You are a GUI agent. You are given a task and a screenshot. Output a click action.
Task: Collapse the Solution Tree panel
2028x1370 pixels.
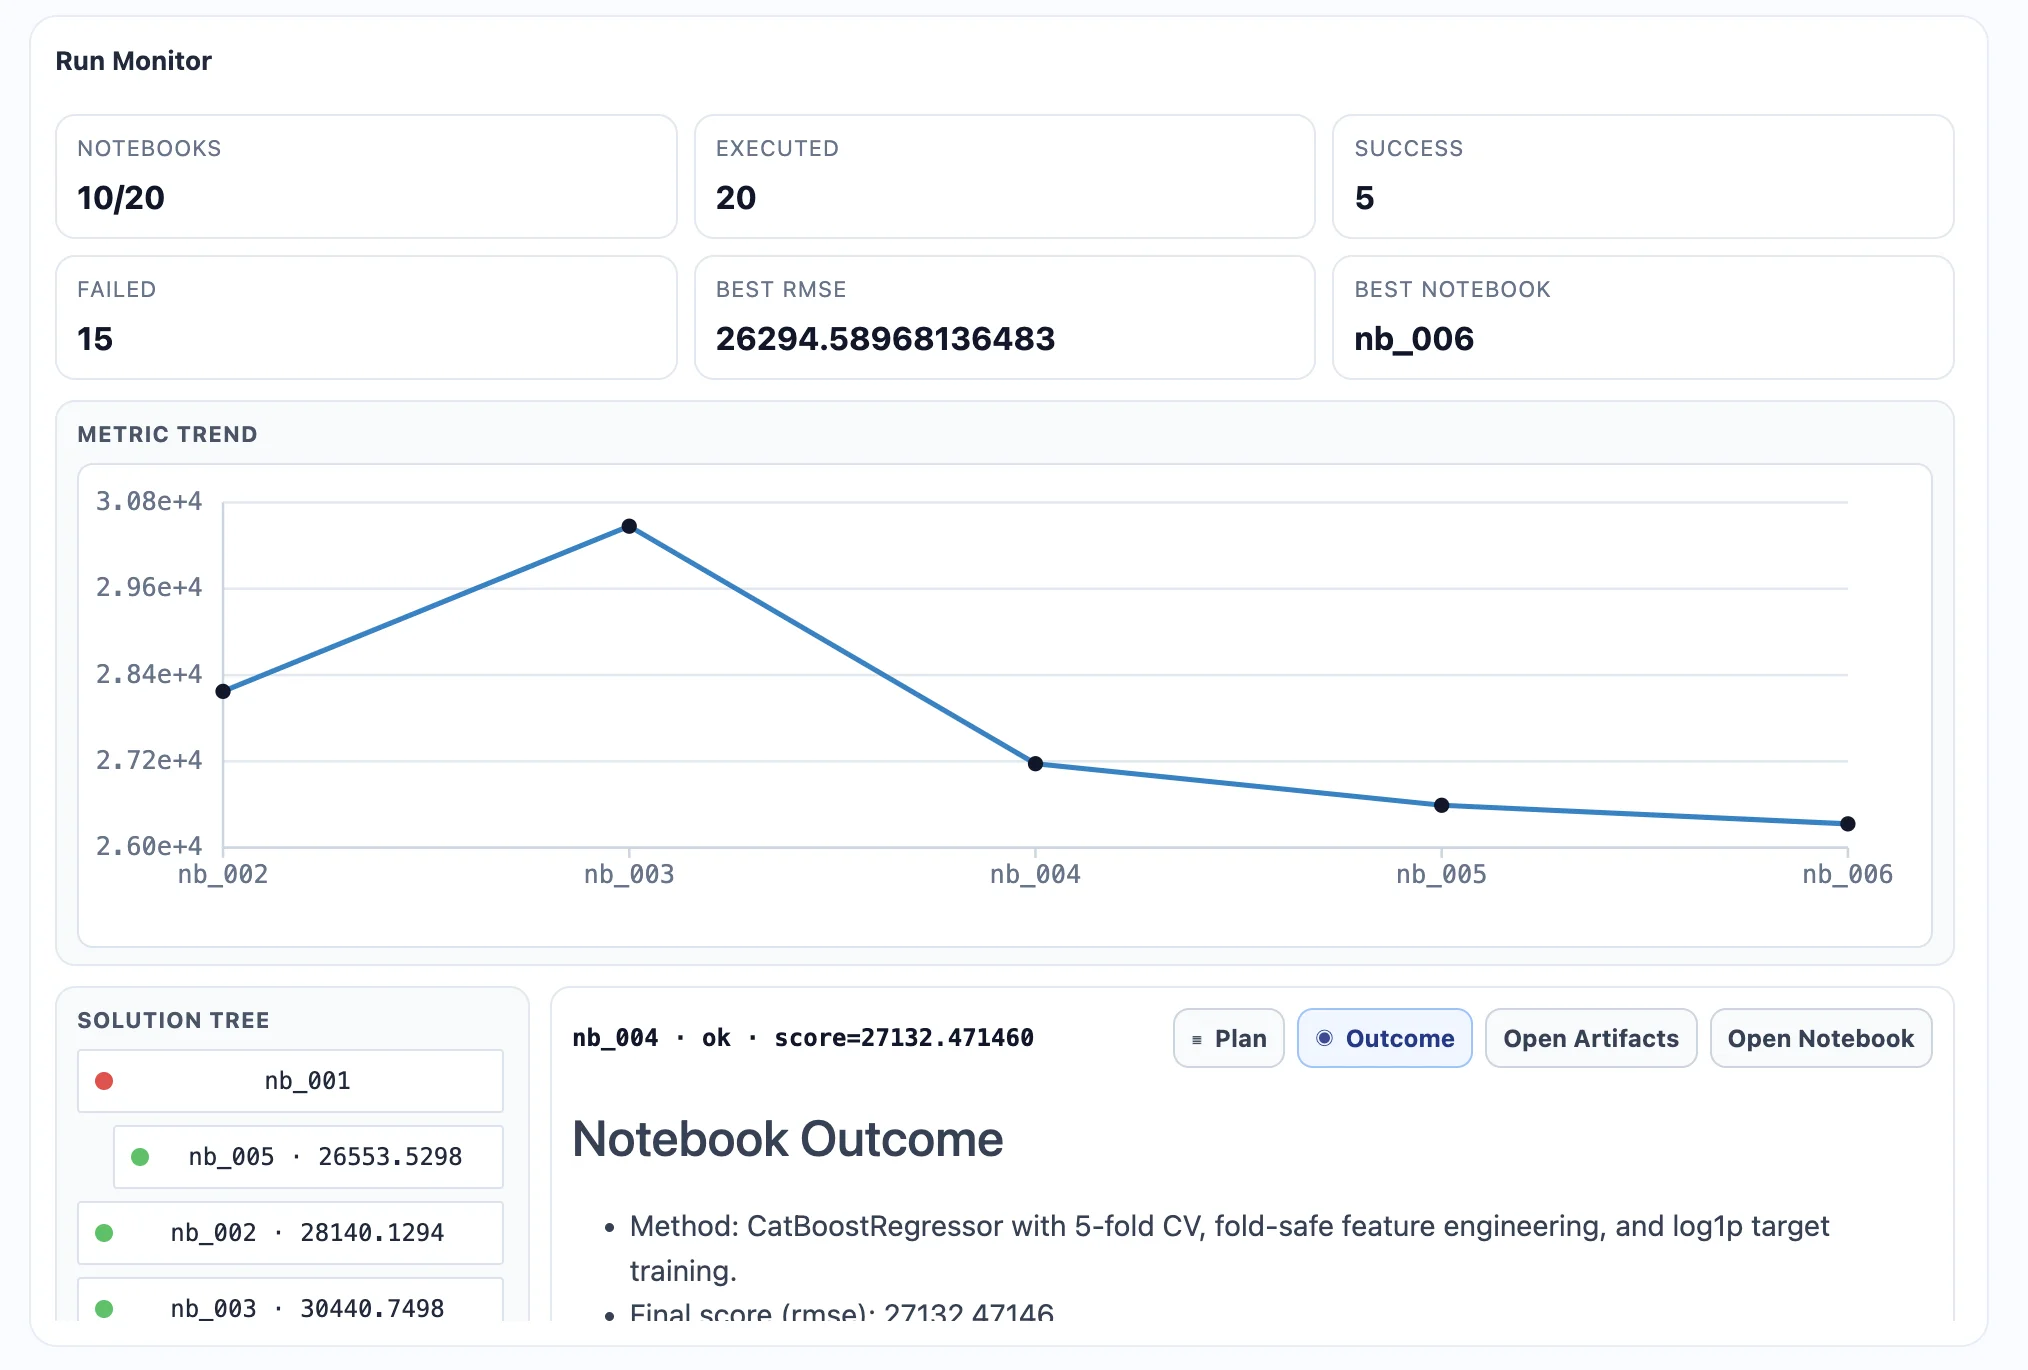tap(173, 1020)
